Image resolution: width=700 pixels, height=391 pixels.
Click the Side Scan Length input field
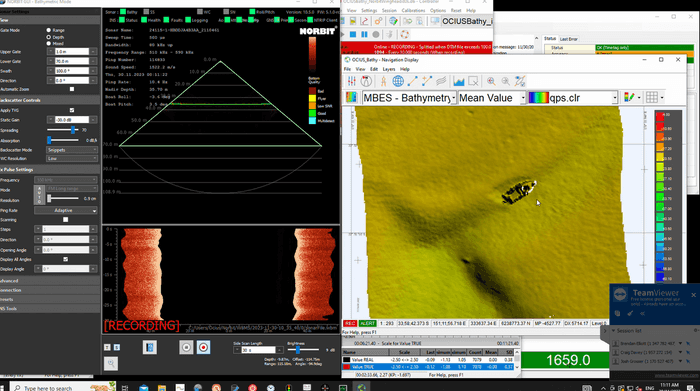(258, 350)
